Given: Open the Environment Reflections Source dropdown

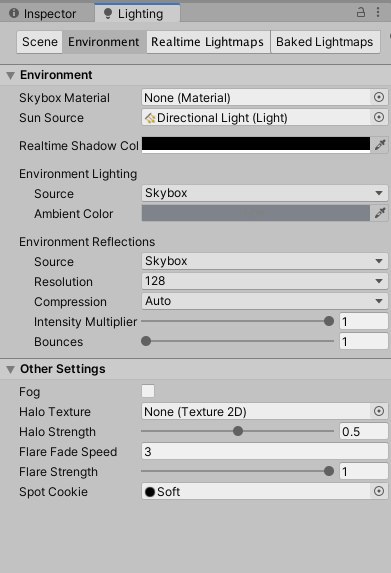Looking at the screenshot, I should pos(265,261).
